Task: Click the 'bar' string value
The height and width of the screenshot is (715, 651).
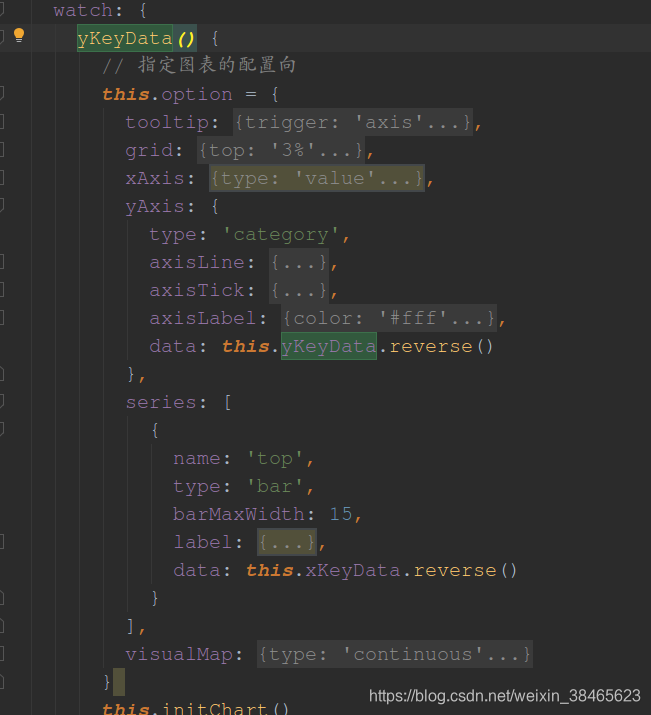Action: (x=275, y=486)
